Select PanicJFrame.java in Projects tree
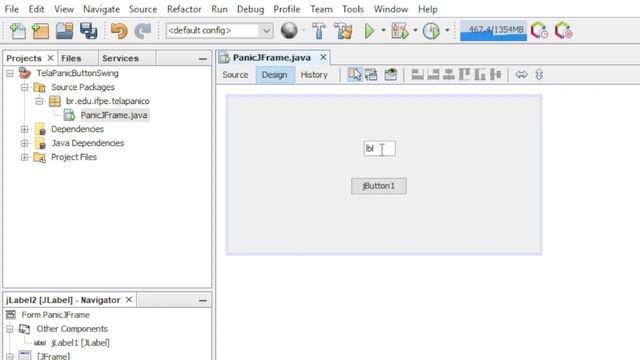This screenshot has width=640, height=360. click(x=113, y=115)
